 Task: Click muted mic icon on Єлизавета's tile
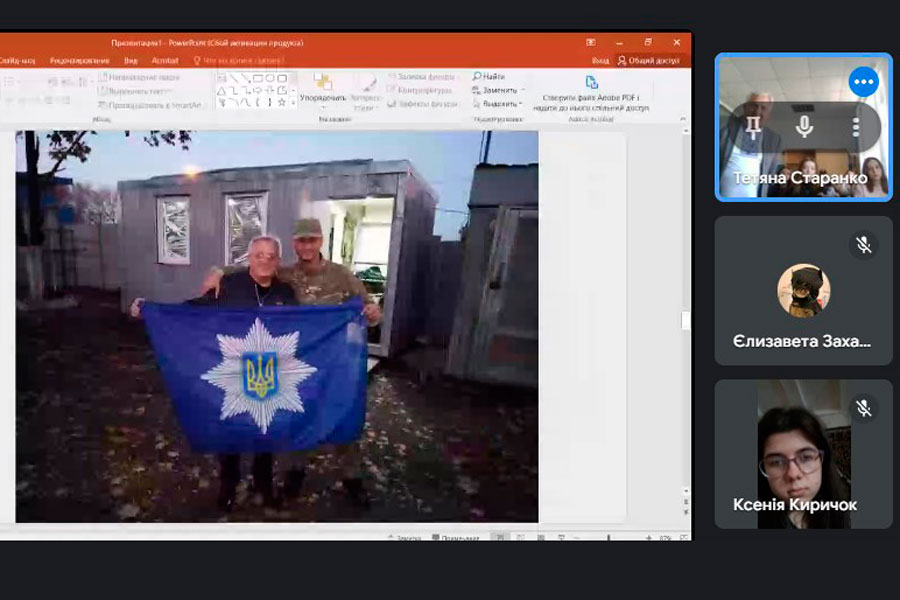click(864, 245)
